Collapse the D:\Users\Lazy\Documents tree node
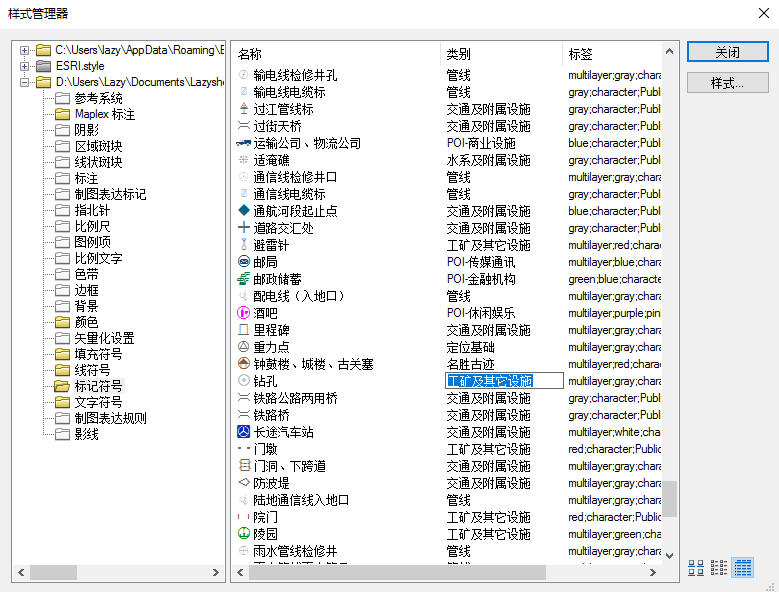 coord(24,82)
